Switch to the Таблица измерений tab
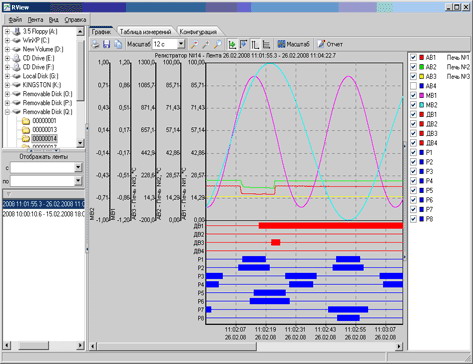 (x=145, y=32)
